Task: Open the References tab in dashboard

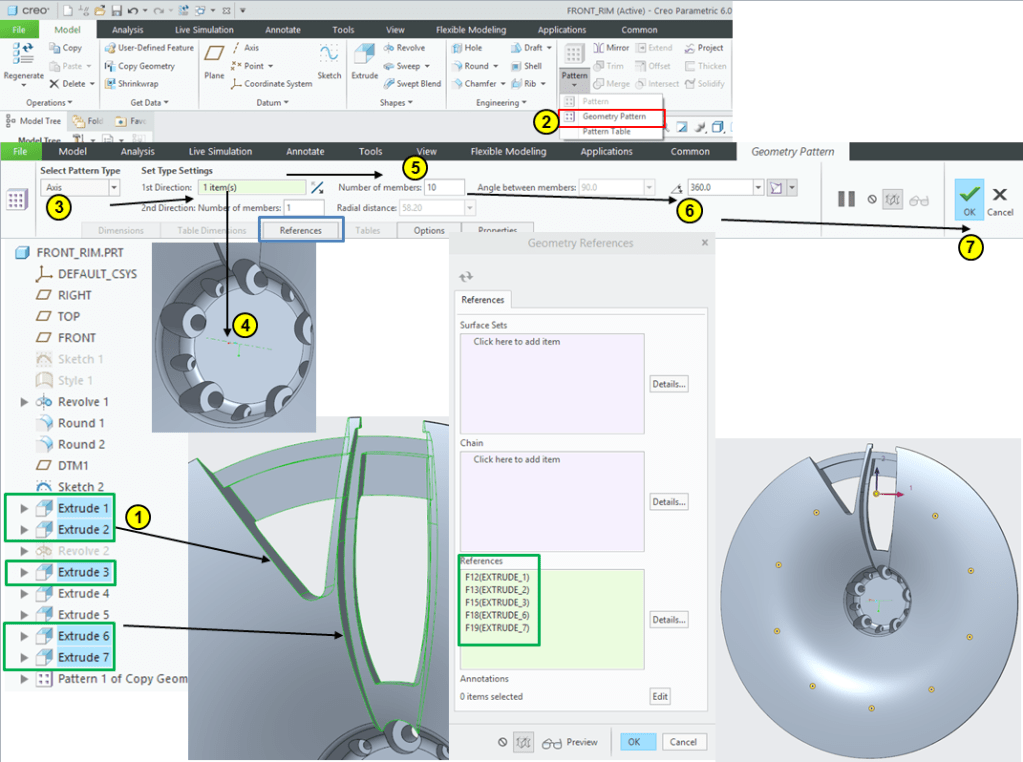Action: [x=301, y=230]
